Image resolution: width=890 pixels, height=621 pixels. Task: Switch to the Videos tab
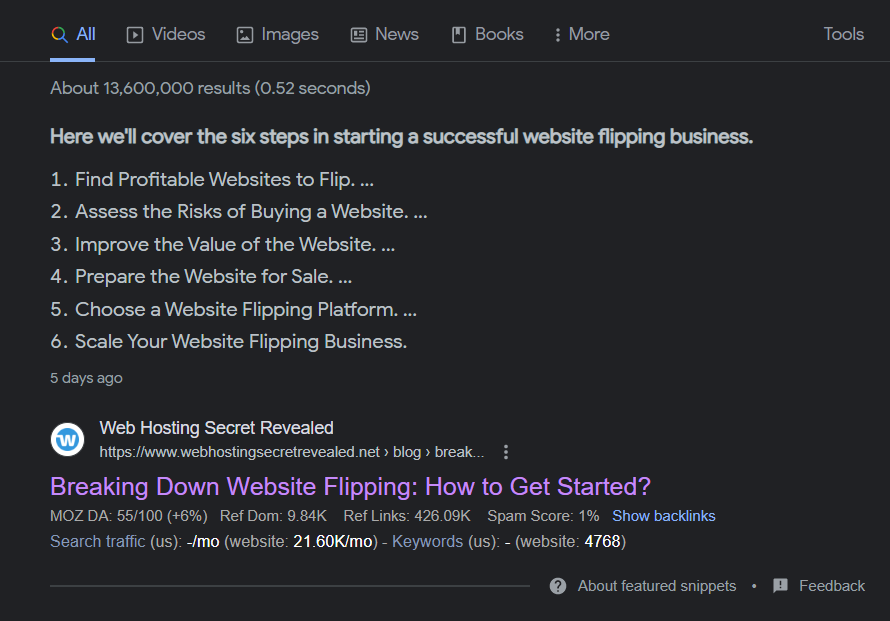(x=166, y=35)
